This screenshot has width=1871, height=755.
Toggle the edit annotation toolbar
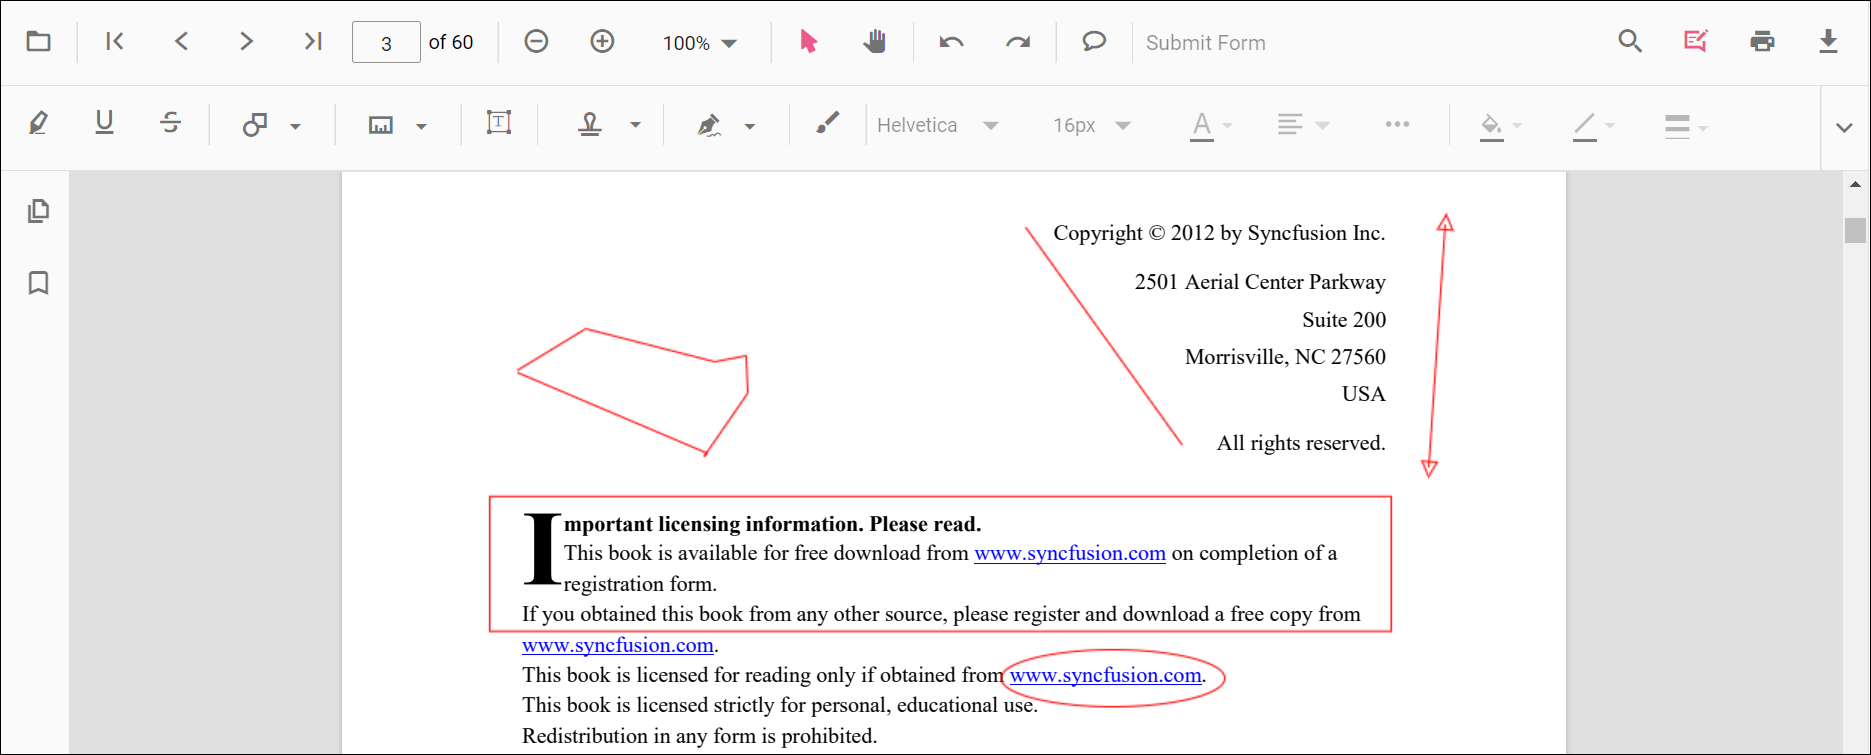click(x=1696, y=41)
